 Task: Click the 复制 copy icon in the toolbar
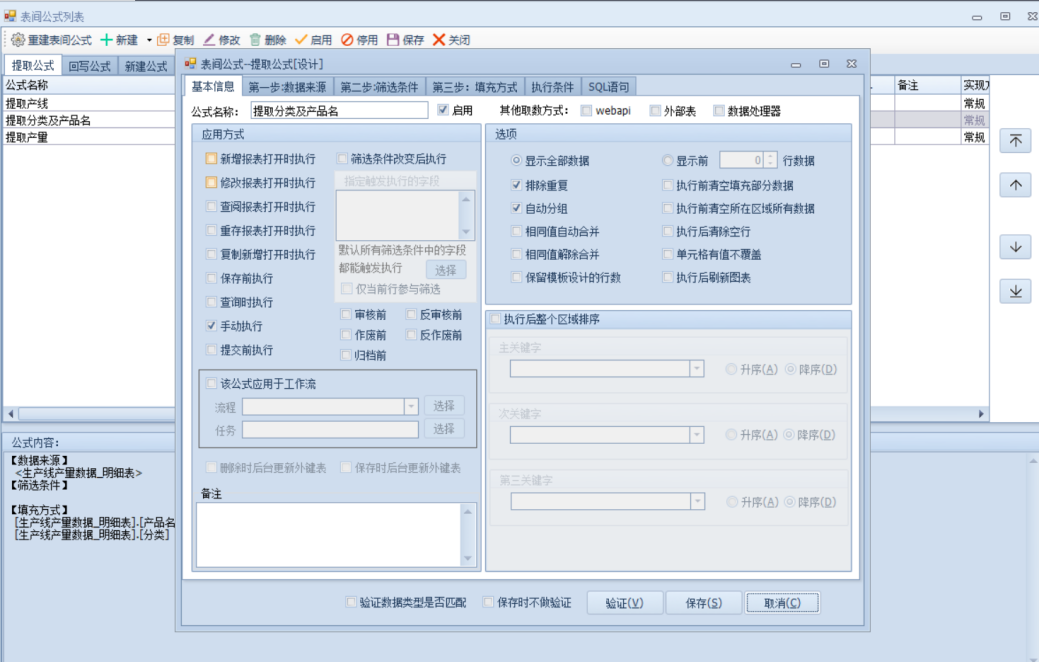click(x=164, y=40)
